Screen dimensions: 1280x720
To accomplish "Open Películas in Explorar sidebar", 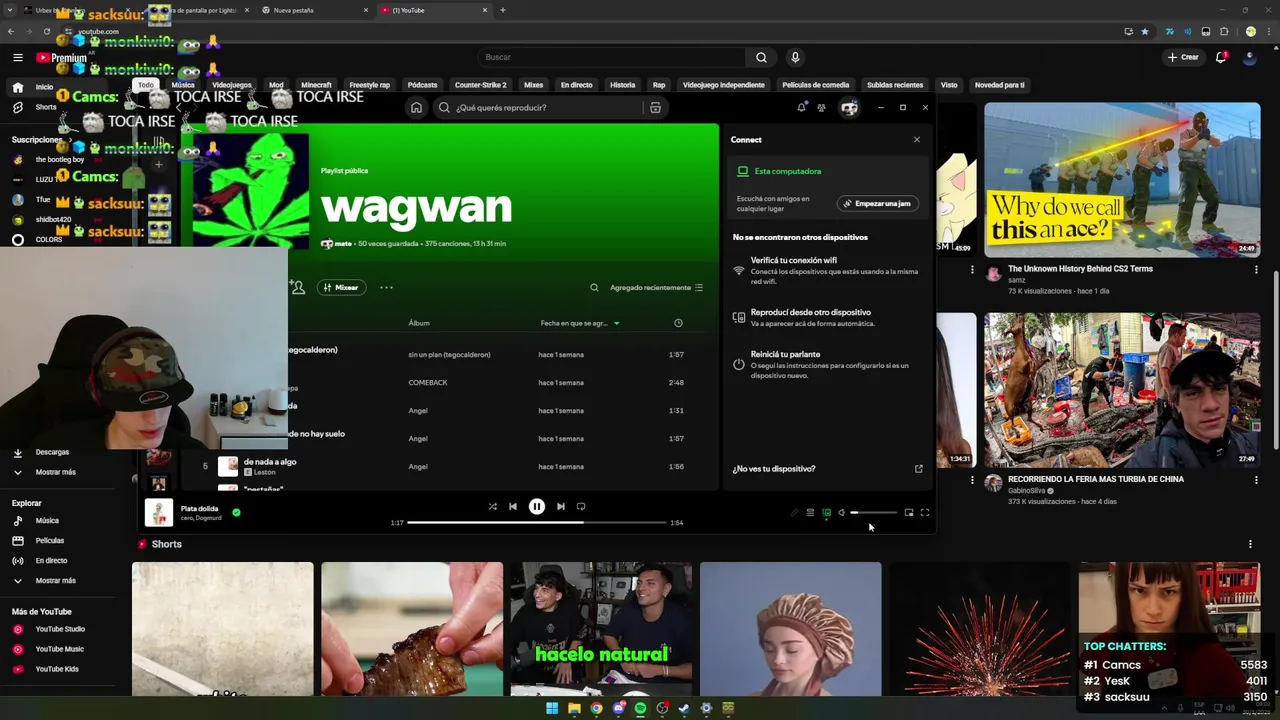I will tap(49, 541).
